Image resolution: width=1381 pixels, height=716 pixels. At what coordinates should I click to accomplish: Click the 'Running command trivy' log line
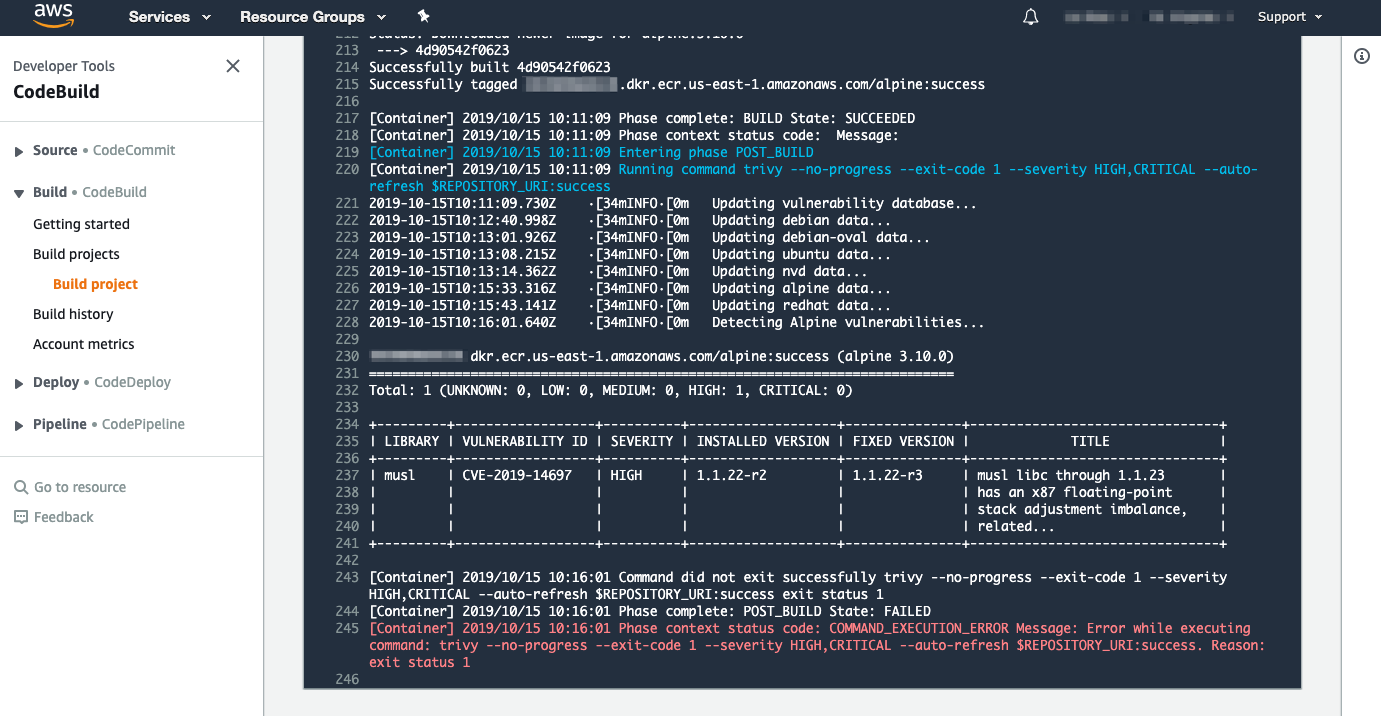(813, 178)
